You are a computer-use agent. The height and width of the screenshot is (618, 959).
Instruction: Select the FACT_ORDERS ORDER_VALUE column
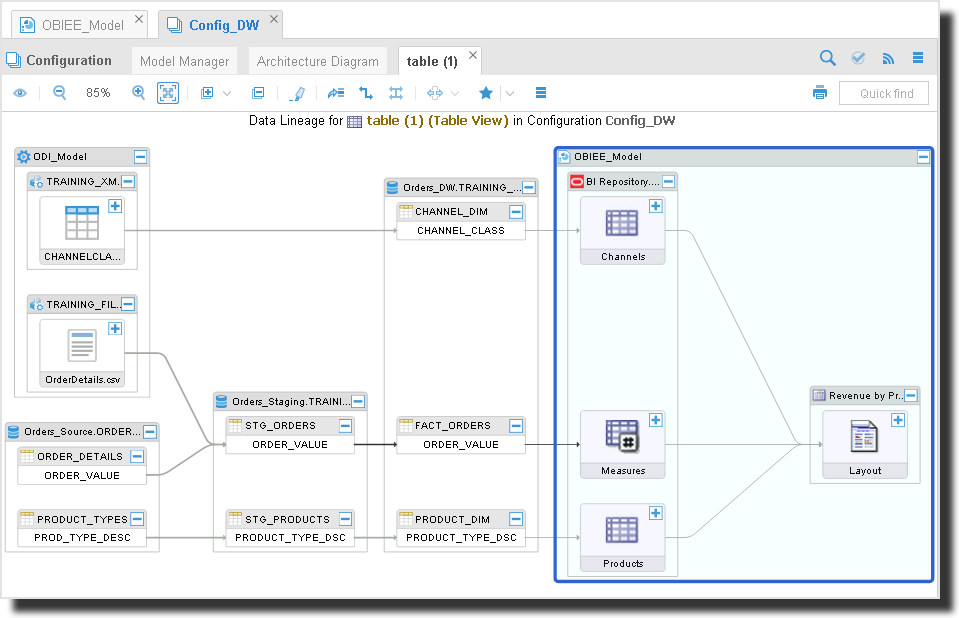tap(461, 444)
